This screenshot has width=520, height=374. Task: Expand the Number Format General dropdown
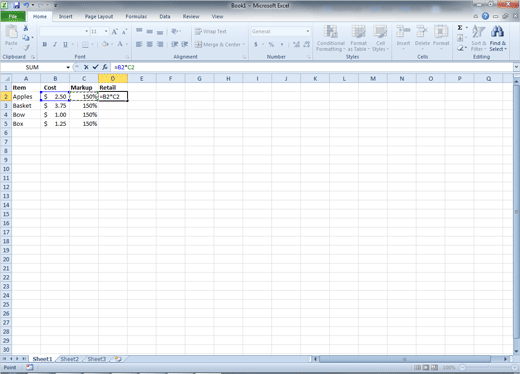(308, 31)
